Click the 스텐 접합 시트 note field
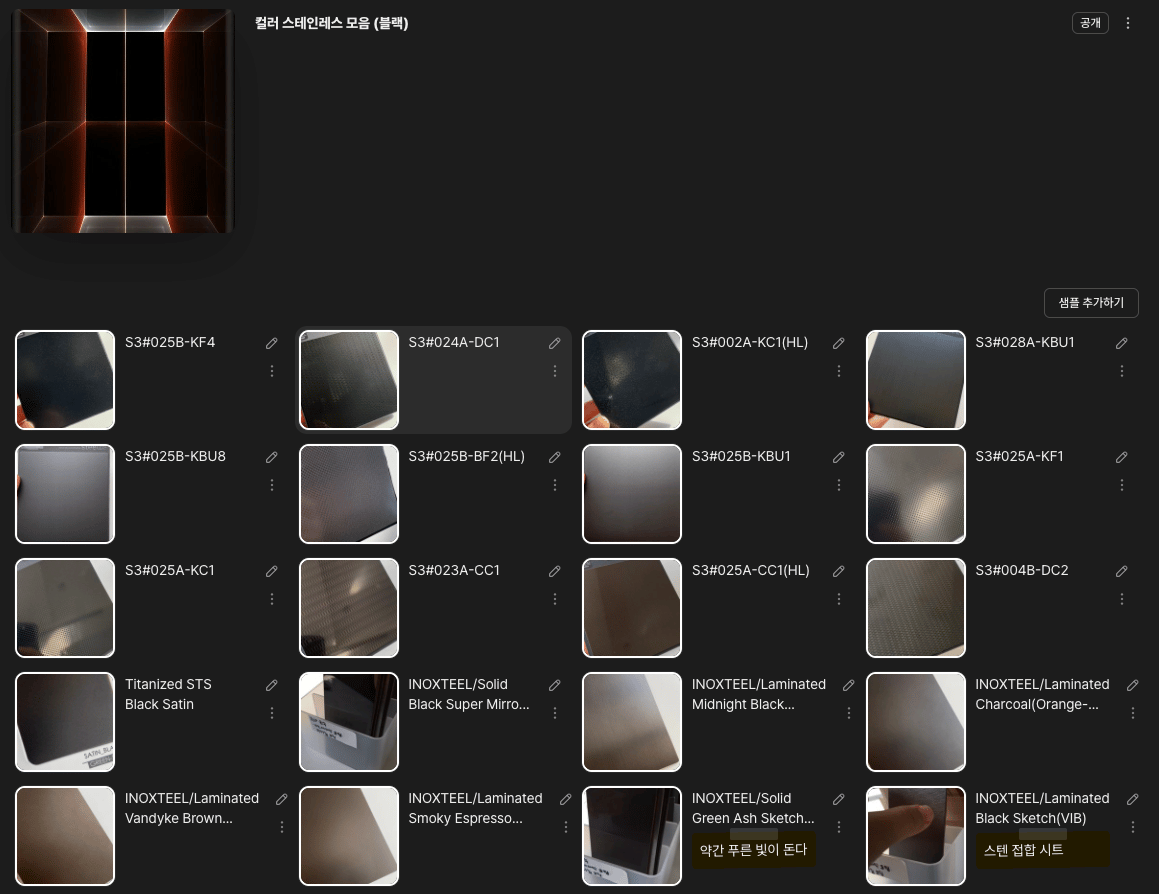The image size is (1159, 894). coord(1042,850)
